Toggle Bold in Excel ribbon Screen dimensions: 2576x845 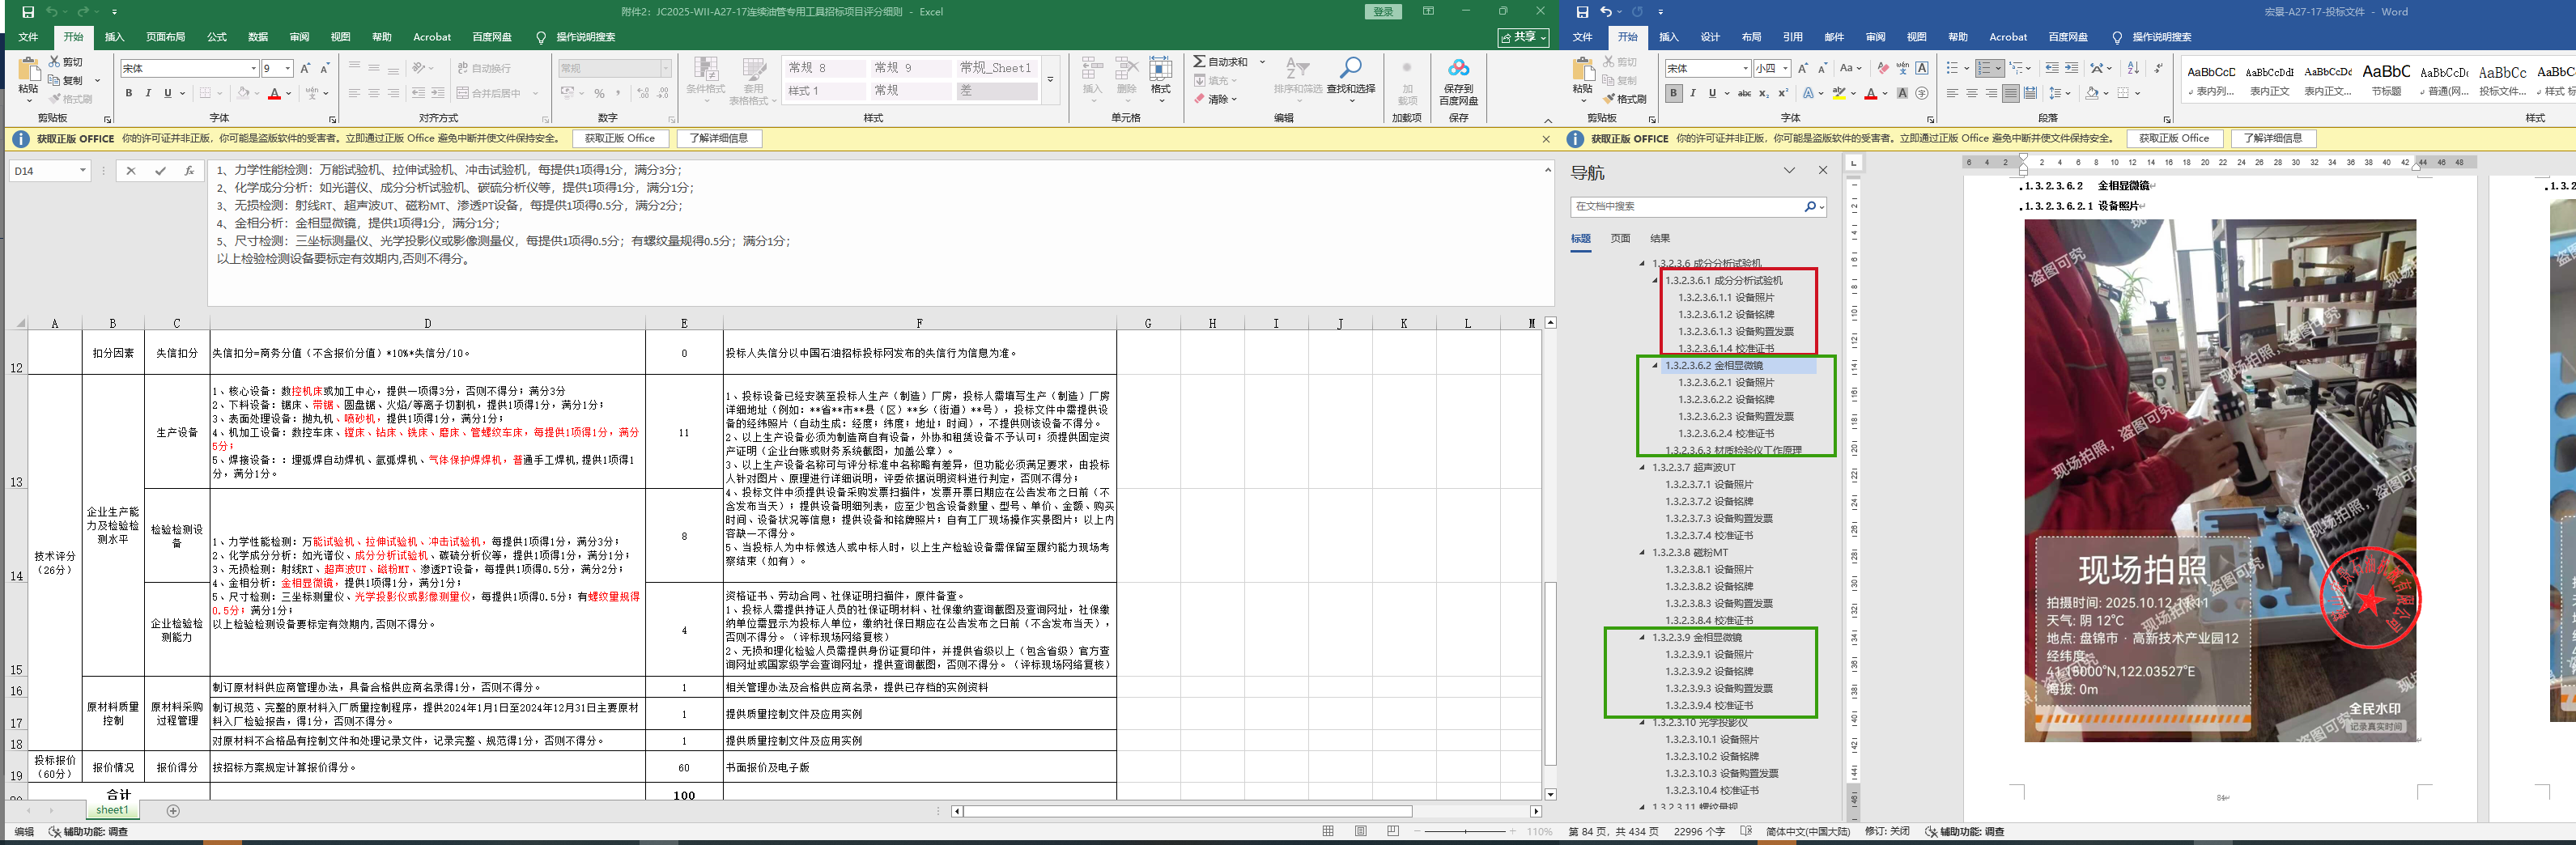128,93
